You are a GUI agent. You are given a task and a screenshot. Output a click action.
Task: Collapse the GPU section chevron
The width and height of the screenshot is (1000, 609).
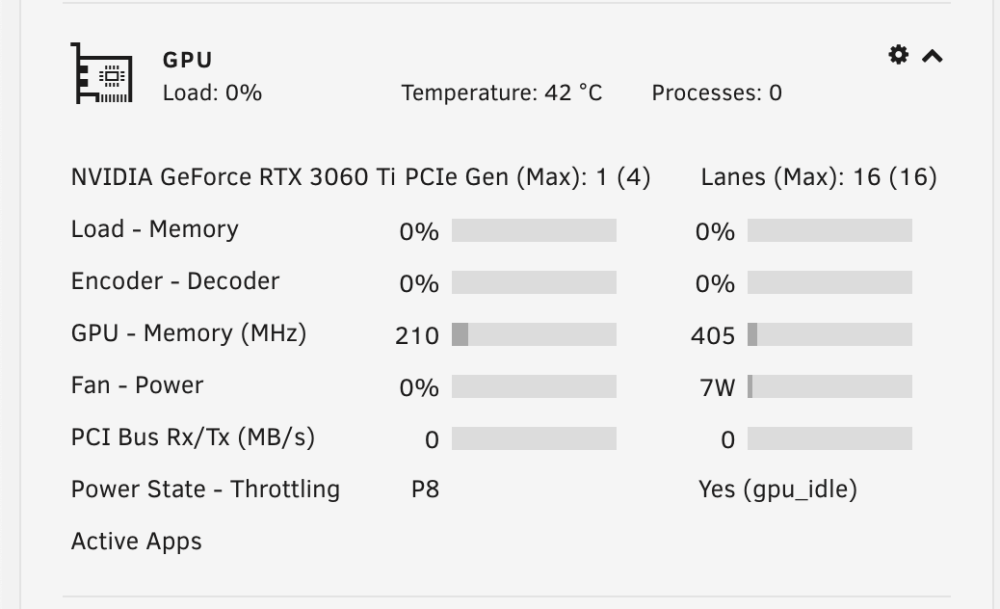(x=932, y=56)
